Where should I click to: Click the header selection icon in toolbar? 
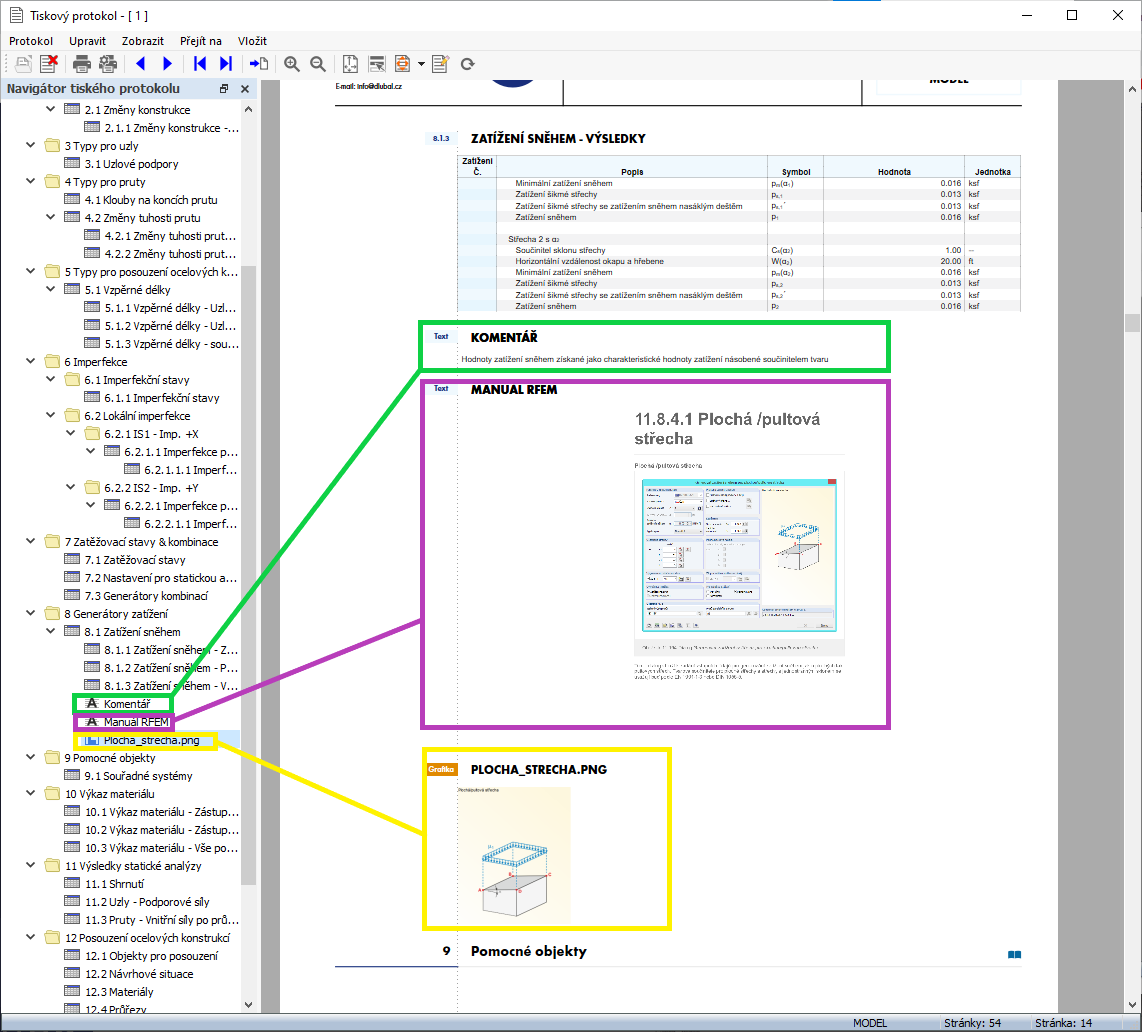[377, 64]
